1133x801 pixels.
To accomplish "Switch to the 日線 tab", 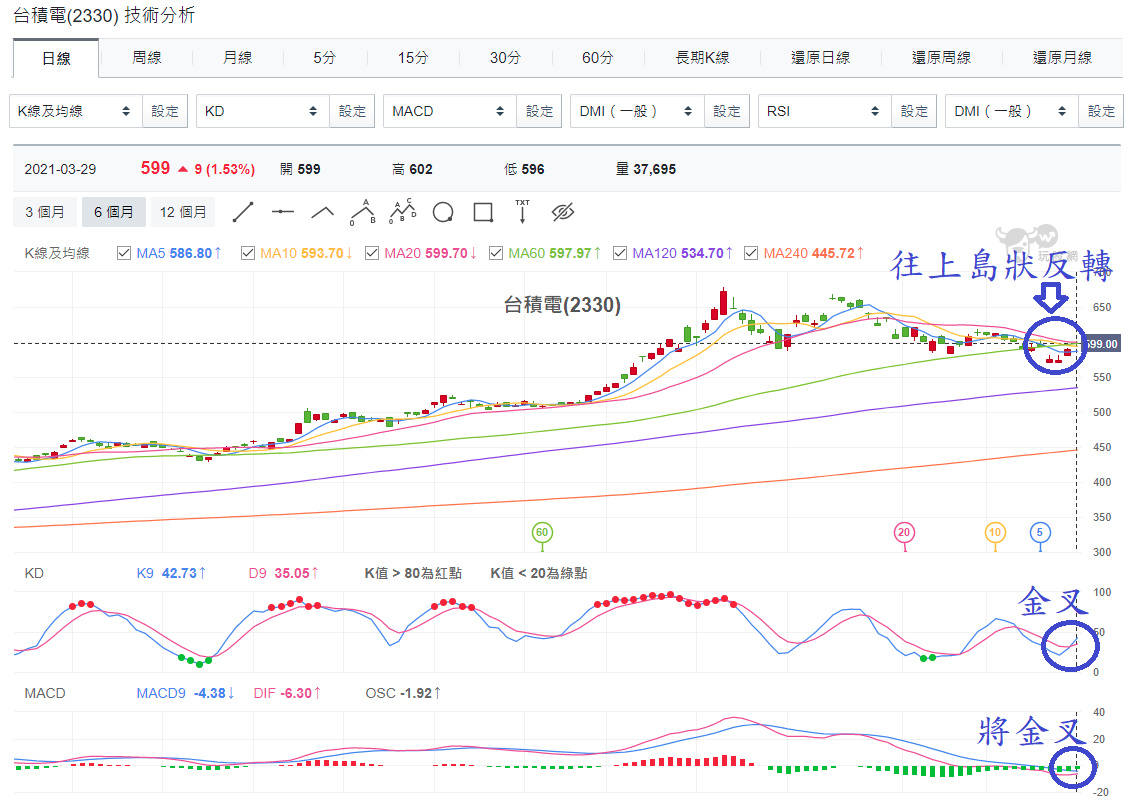I will [x=56, y=59].
